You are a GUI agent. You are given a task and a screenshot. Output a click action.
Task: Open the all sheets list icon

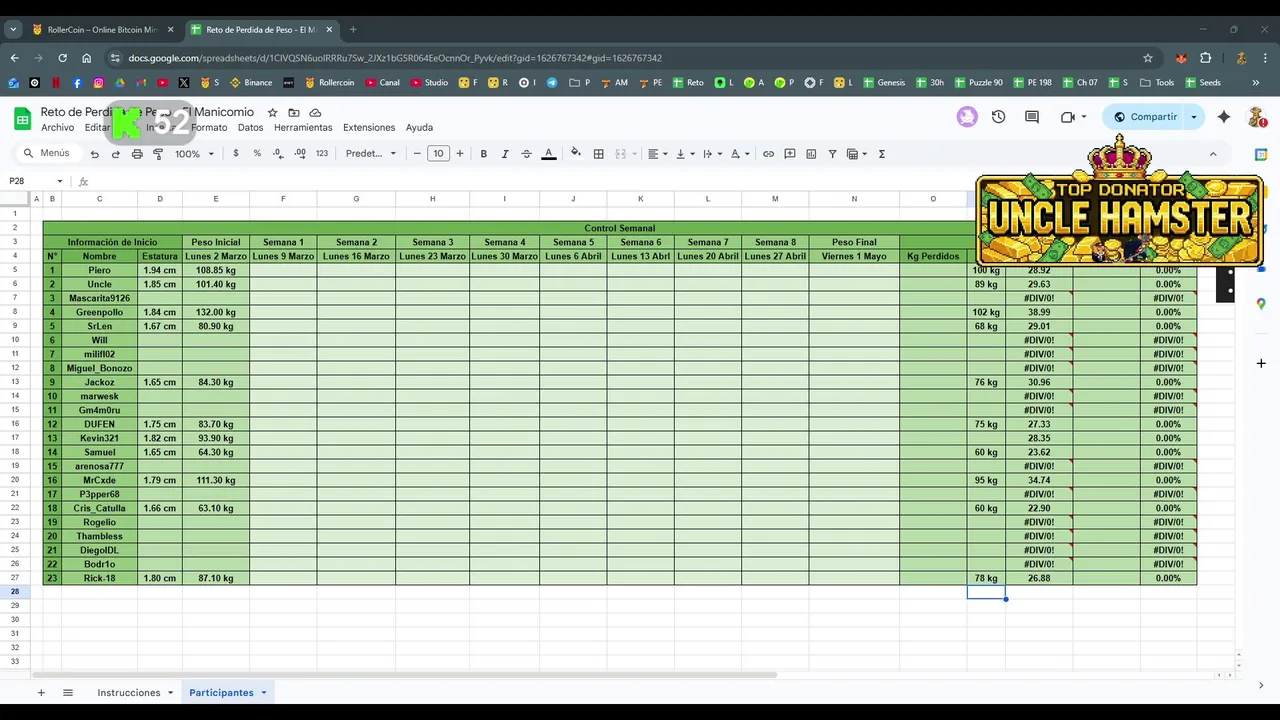point(68,693)
